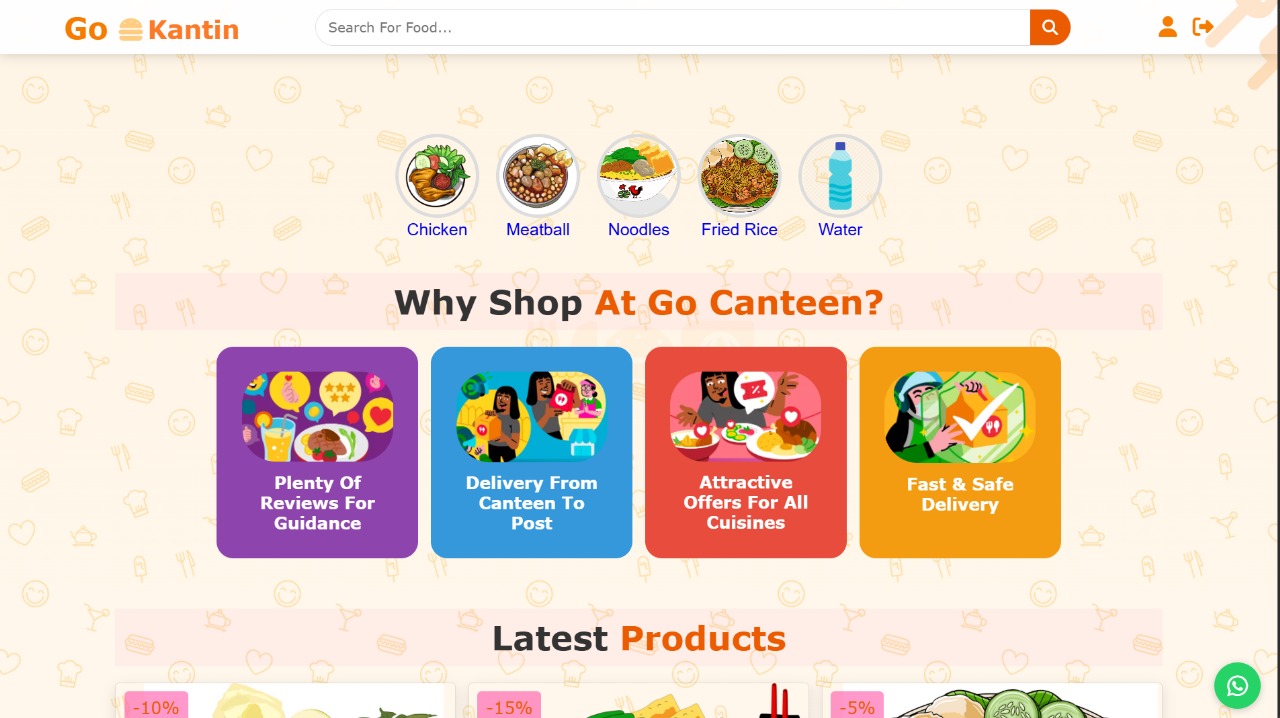This screenshot has height=718, width=1280.
Task: Open the Fried Rice text link
Action: point(739,229)
